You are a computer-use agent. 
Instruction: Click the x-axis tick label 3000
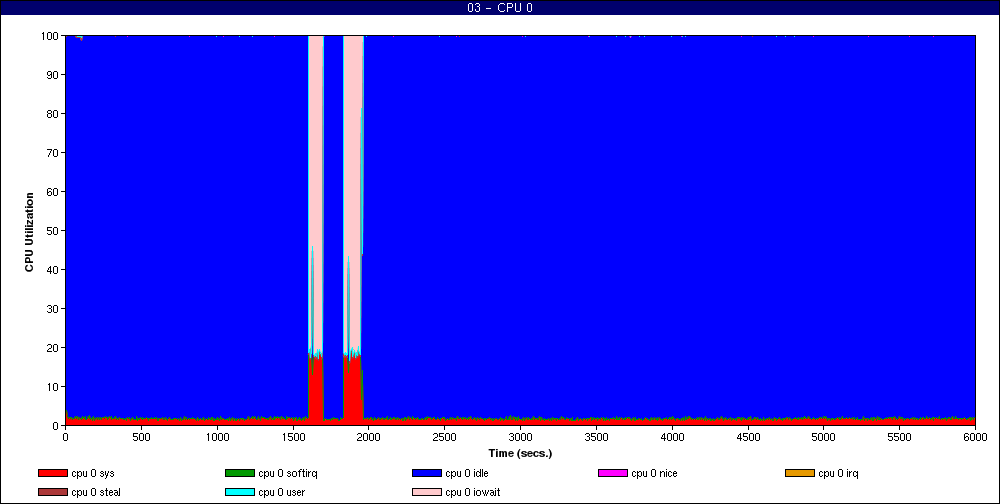(x=520, y=438)
